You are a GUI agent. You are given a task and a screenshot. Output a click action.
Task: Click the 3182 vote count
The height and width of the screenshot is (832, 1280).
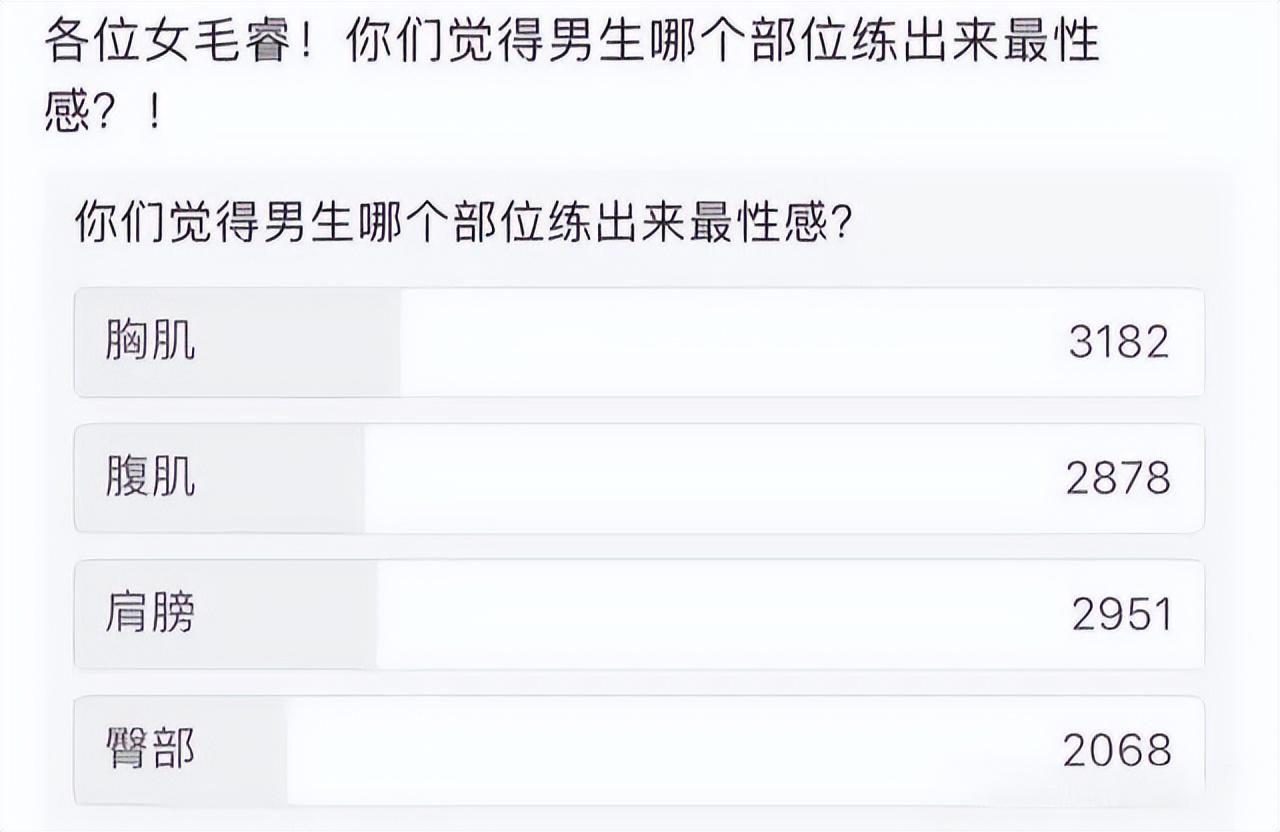[x=1119, y=343]
